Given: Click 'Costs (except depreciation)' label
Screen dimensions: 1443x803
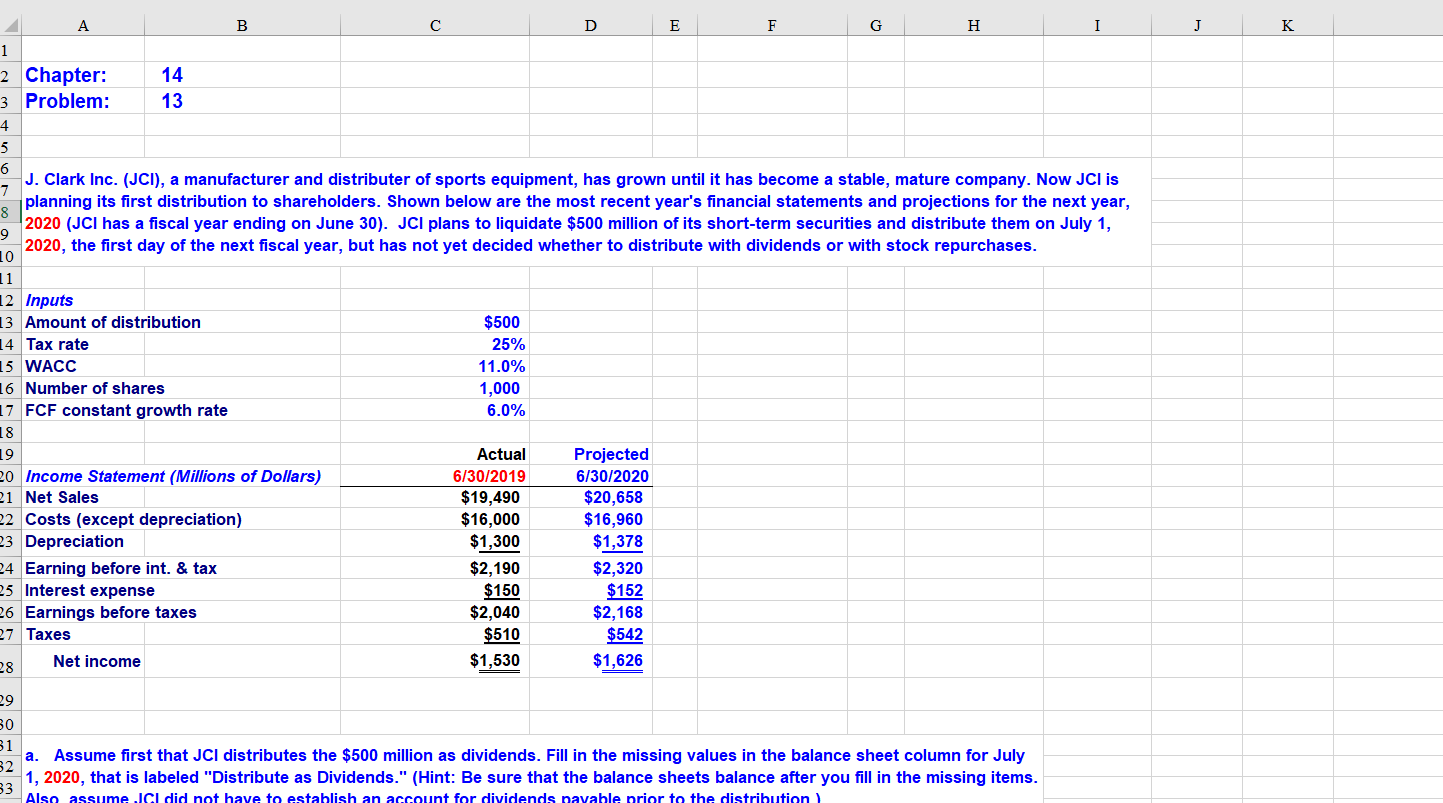Looking at the screenshot, I should [133, 519].
